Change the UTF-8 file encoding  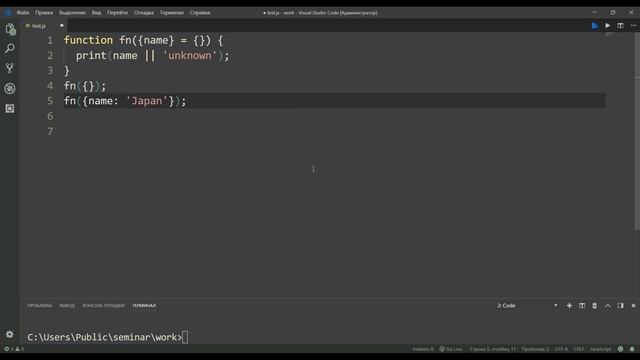[x=561, y=349]
